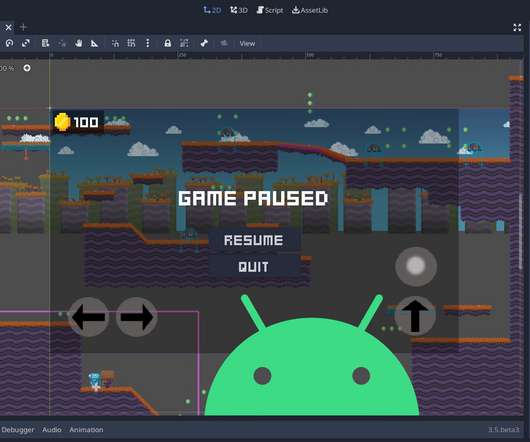This screenshot has width=530, height=442.
Task: Toggle grid snapping
Action: click(131, 43)
